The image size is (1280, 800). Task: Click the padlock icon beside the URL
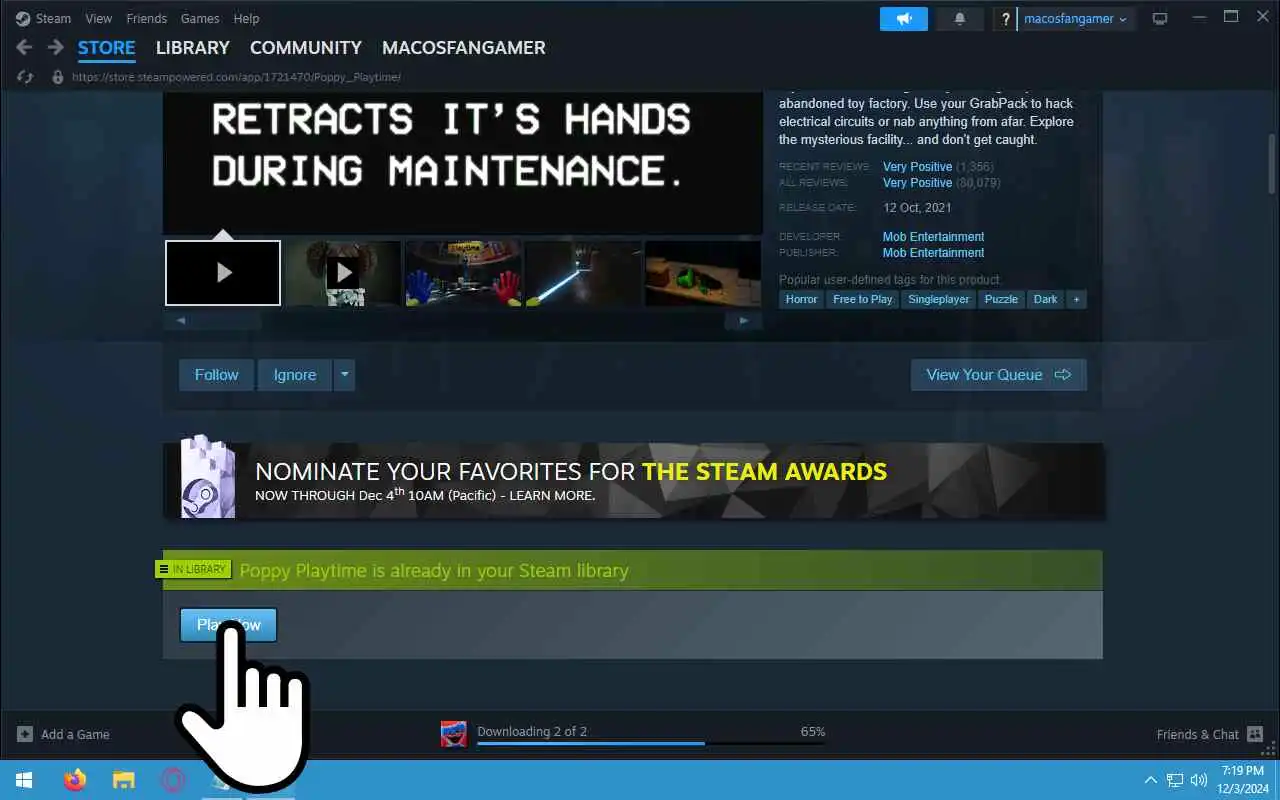(x=57, y=77)
